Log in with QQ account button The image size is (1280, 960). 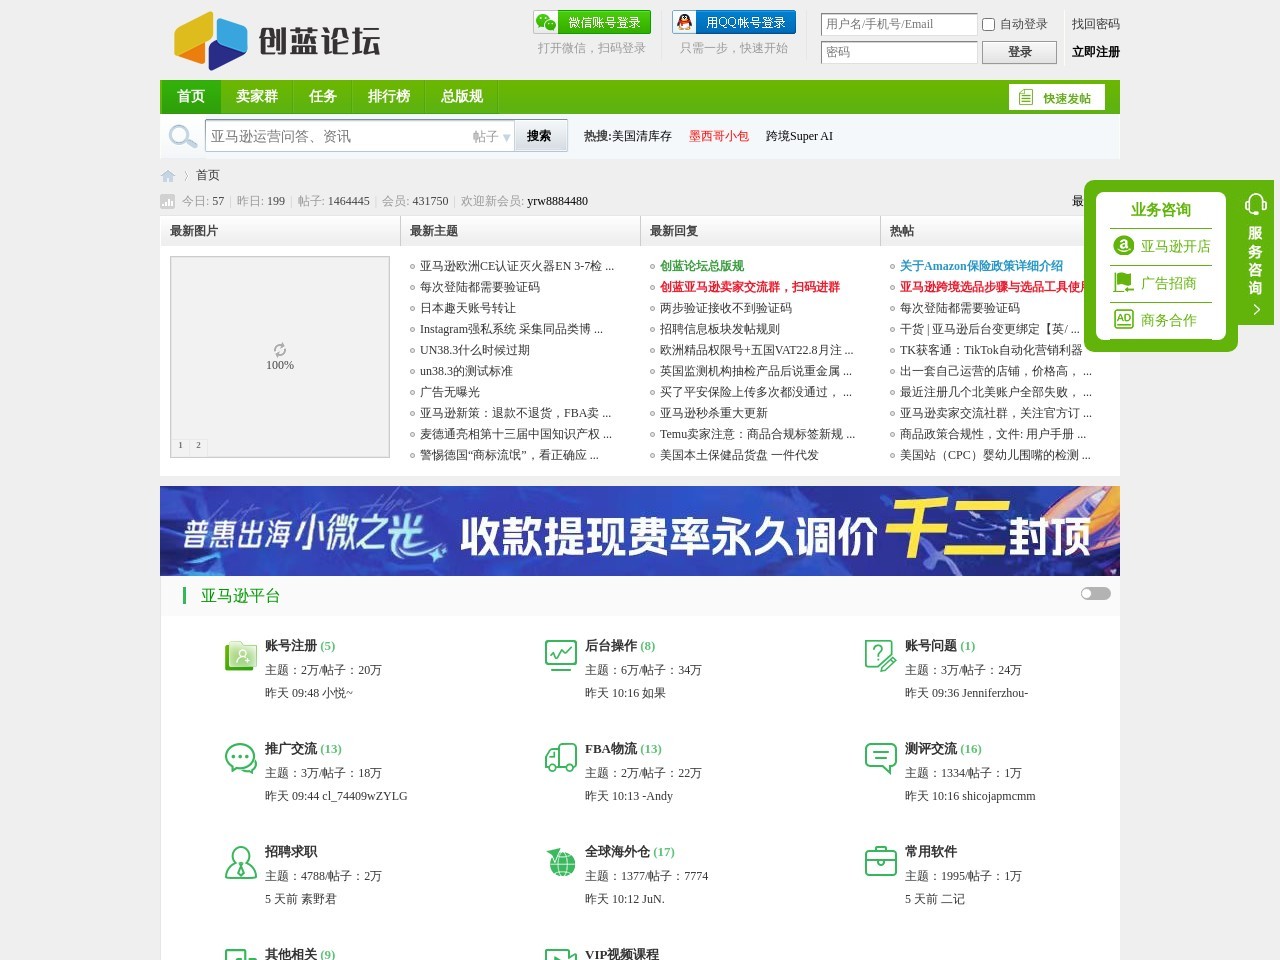(x=734, y=22)
